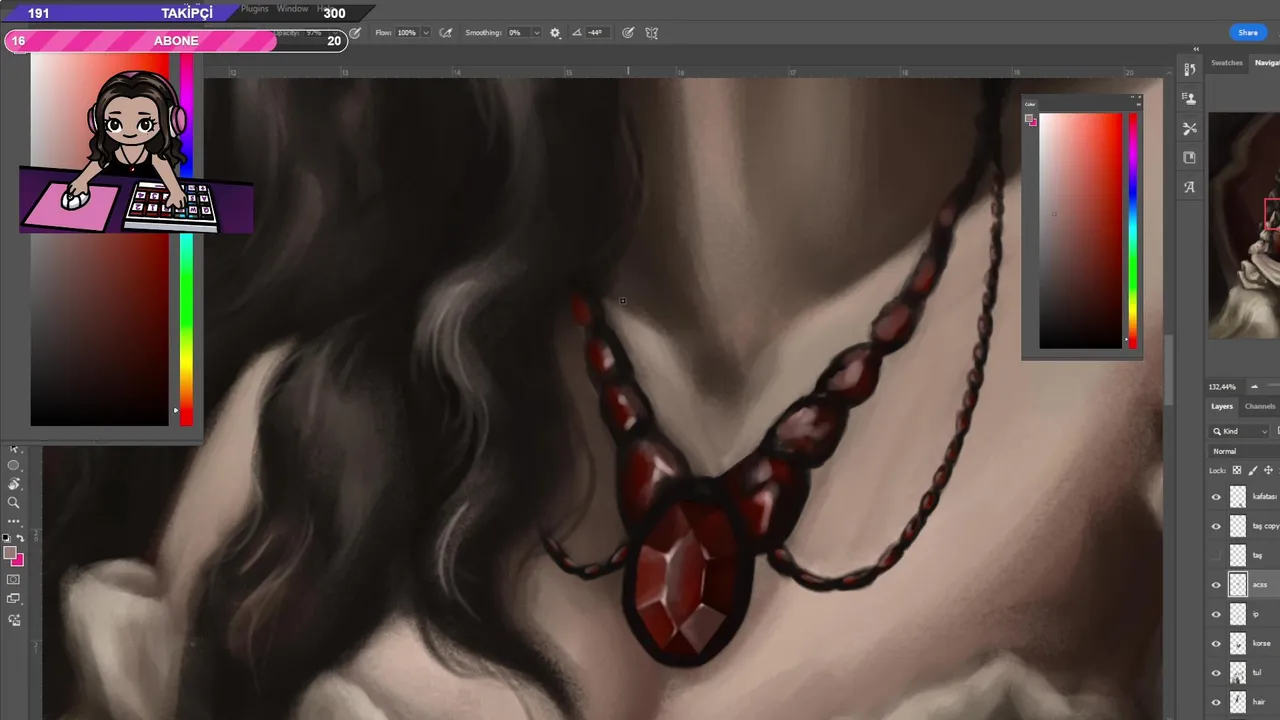Open the Plugins menu
This screenshot has width=1280, height=720.
[255, 9]
